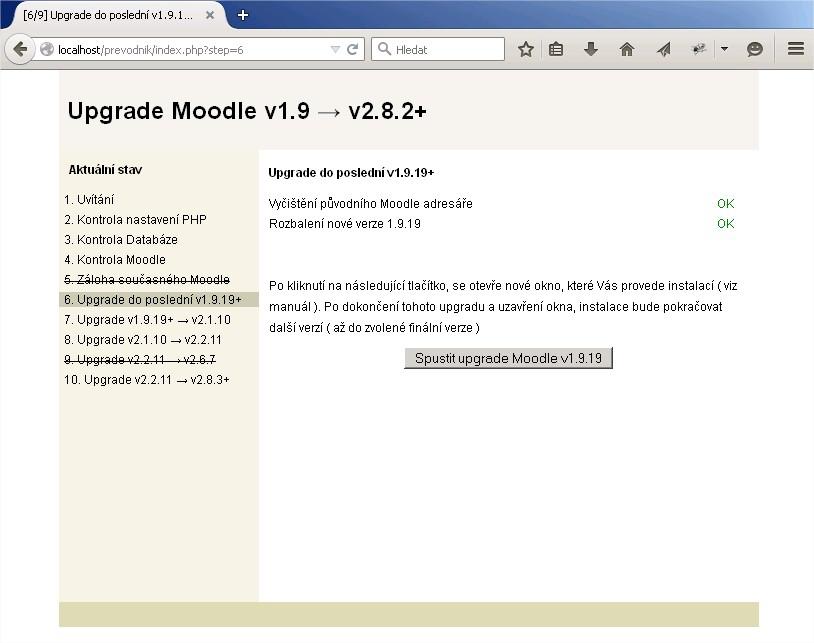Click struck-out step 9. Upgrade v2.2.11 → v2.6.7
Image resolution: width=814 pixels, height=643 pixels.
[140, 360]
